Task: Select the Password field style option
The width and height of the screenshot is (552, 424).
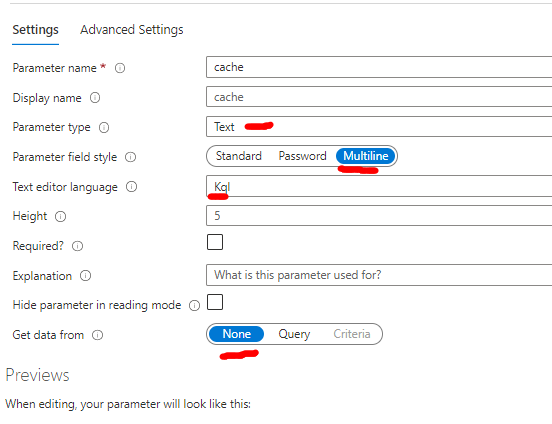Action: coord(302,156)
